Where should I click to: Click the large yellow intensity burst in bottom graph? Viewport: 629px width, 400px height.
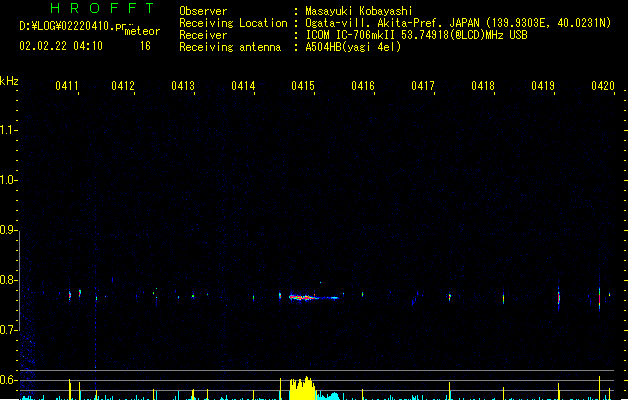click(x=302, y=388)
